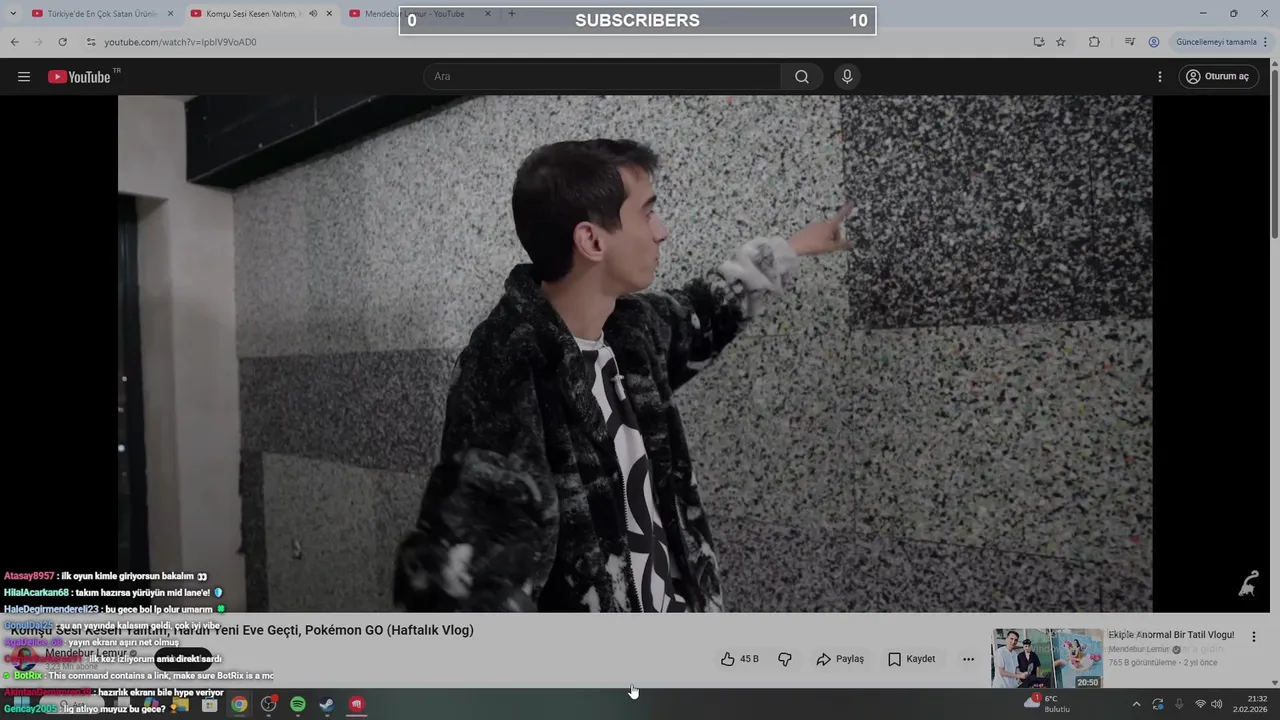The image size is (1280, 720).
Task: Expand the hidden system tray icons chevron
Action: pyautogui.click(x=1136, y=704)
